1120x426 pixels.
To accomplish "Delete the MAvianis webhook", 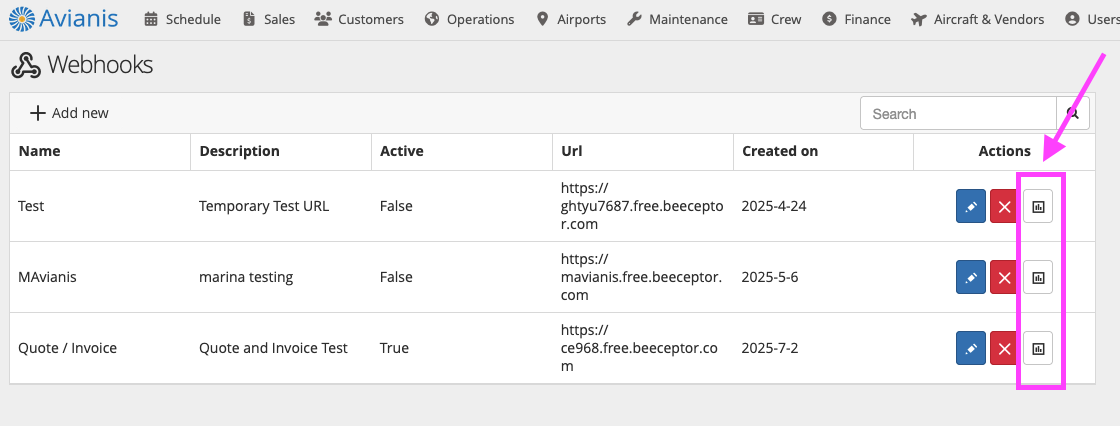I will pos(1004,277).
